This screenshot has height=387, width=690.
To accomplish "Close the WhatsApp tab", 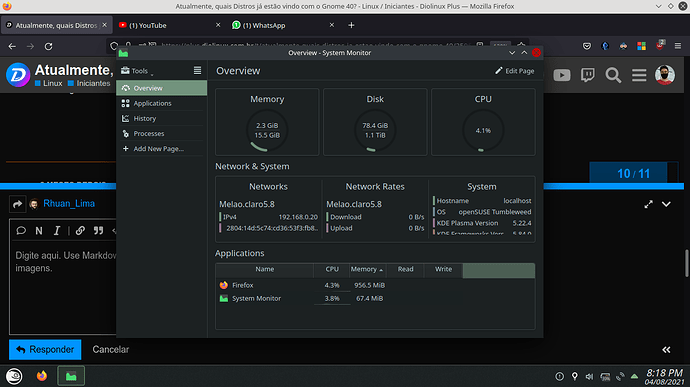I will [332, 25].
